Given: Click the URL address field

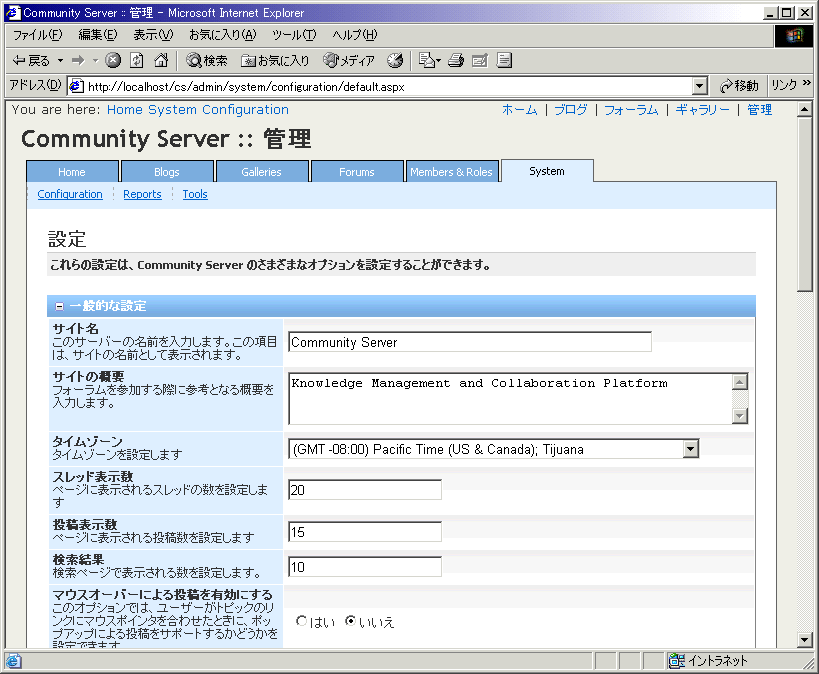Looking at the screenshot, I should pos(389,86).
